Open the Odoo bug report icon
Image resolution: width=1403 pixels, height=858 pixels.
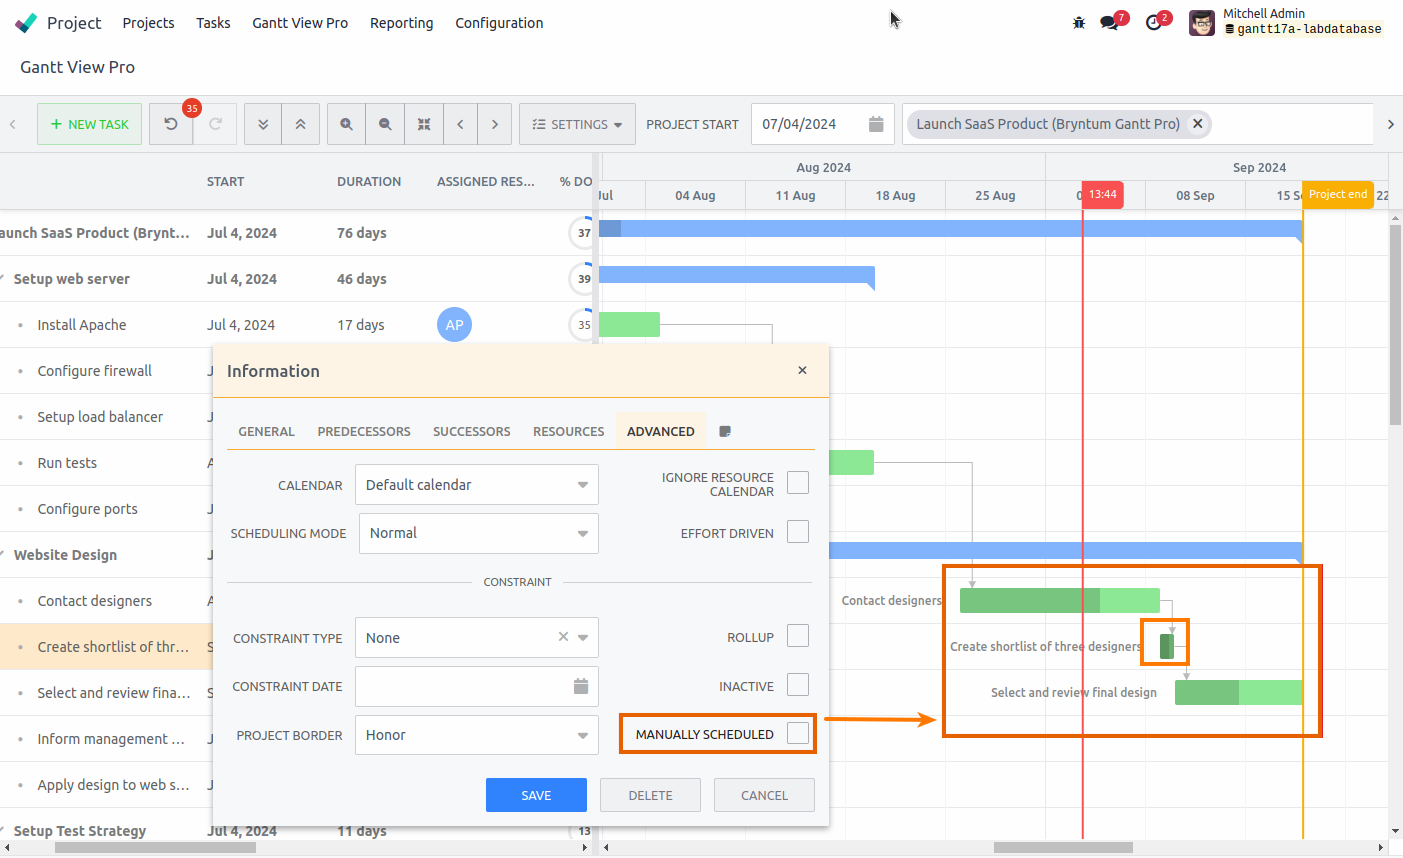coord(1078,22)
